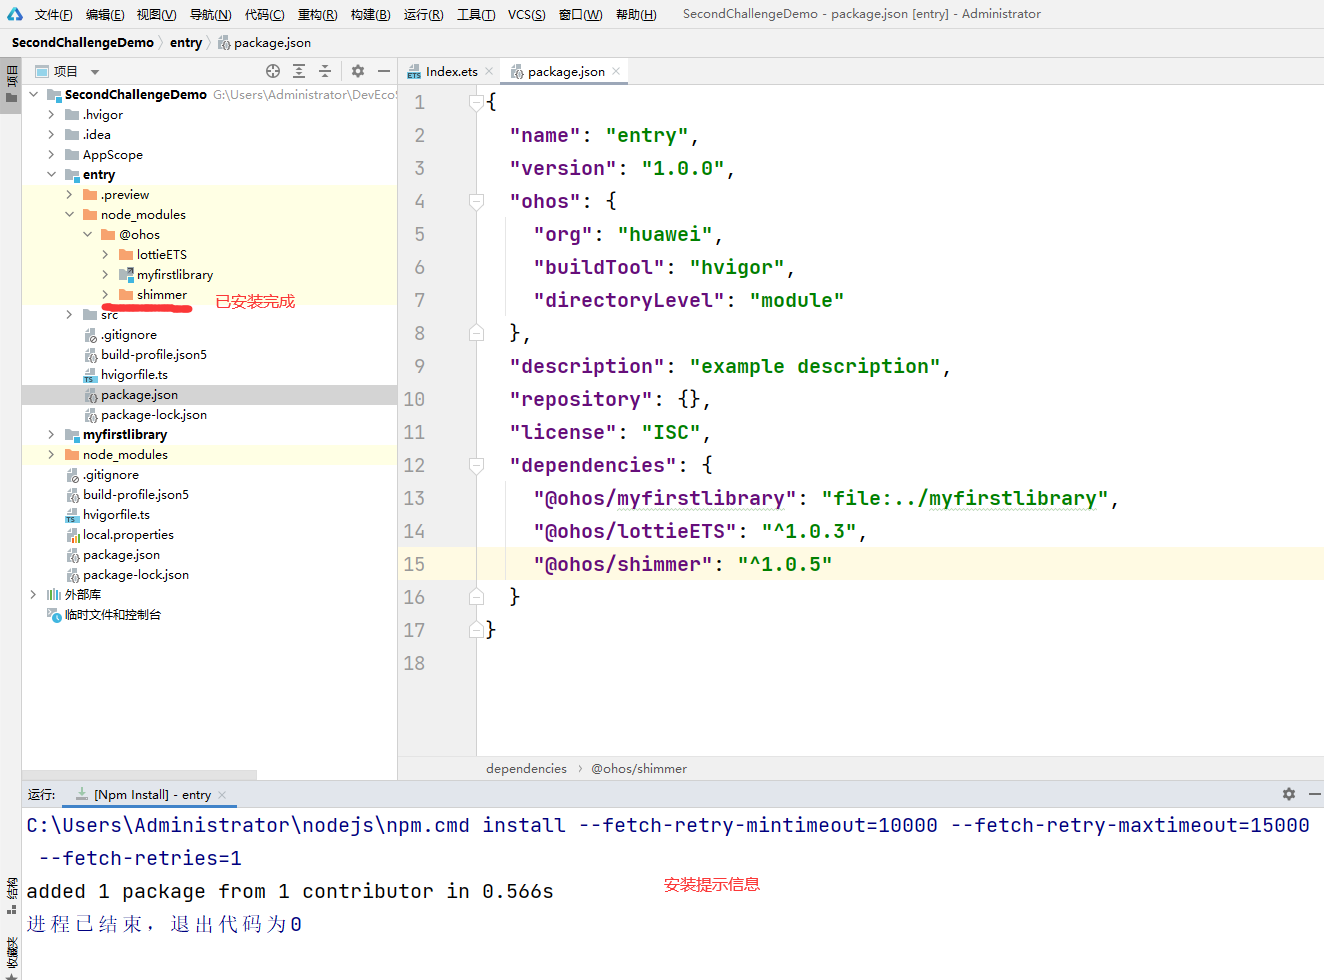The width and height of the screenshot is (1324, 980).
Task: Expand External Libraries (外部库) node
Action: click(x=34, y=594)
